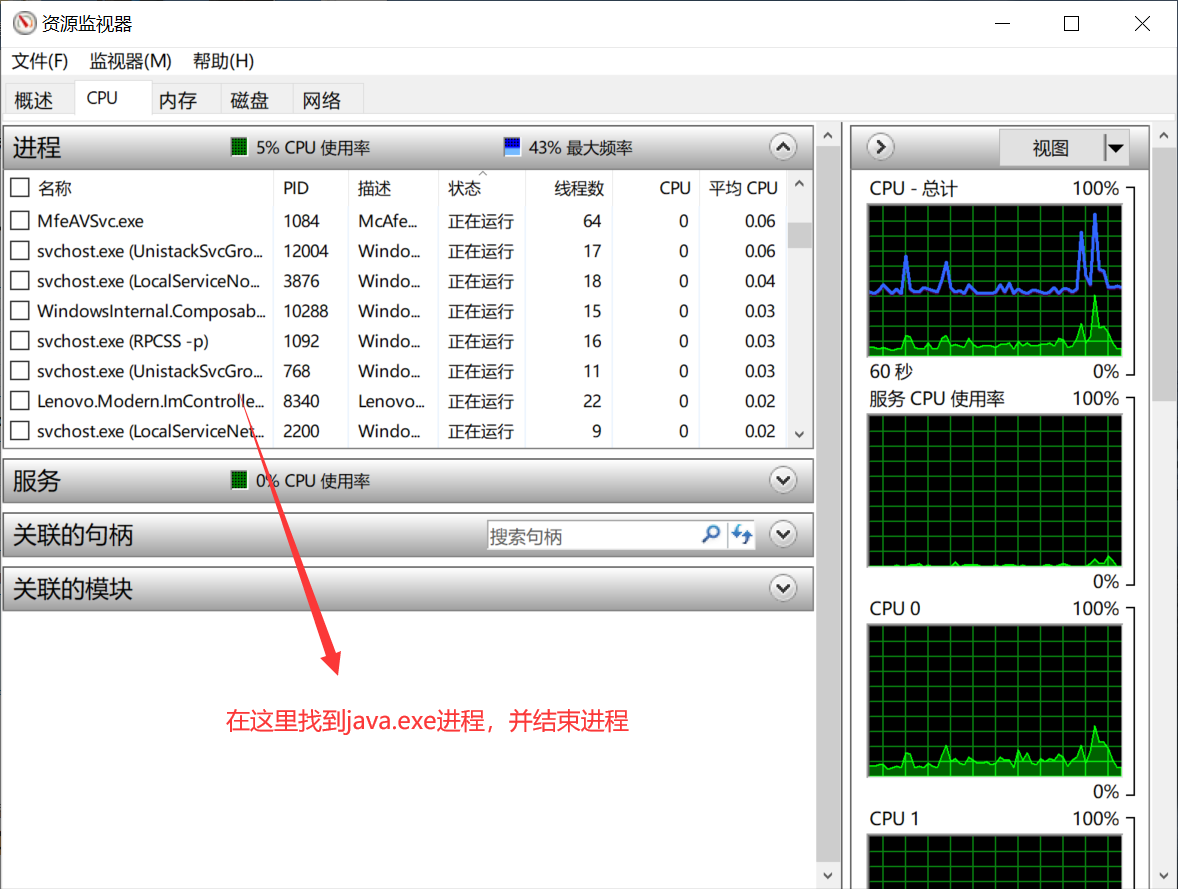This screenshot has height=889, width=1178.
Task: Expand the 服务 section
Action: click(x=783, y=479)
